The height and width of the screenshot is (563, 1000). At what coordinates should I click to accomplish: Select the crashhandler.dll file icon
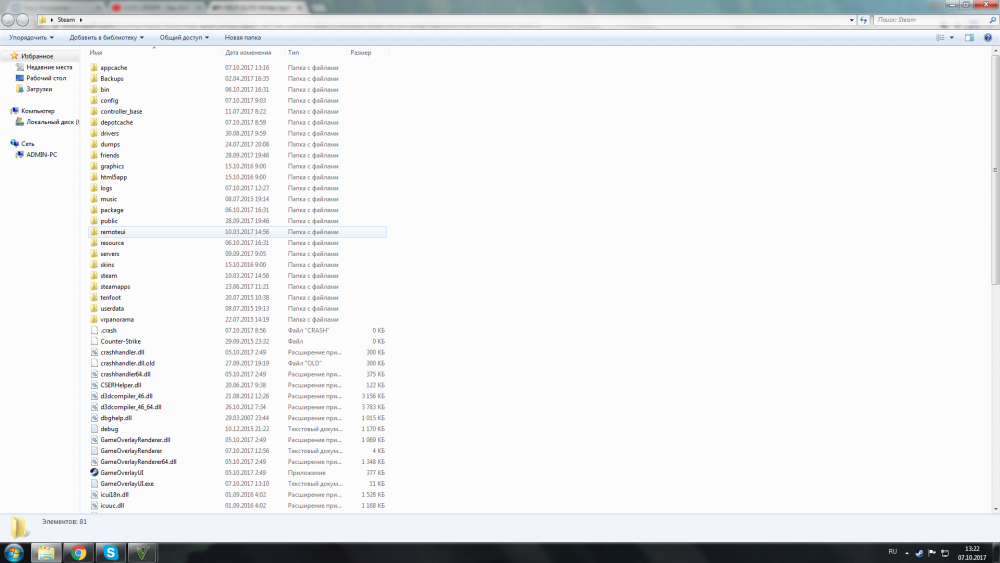[x=94, y=352]
